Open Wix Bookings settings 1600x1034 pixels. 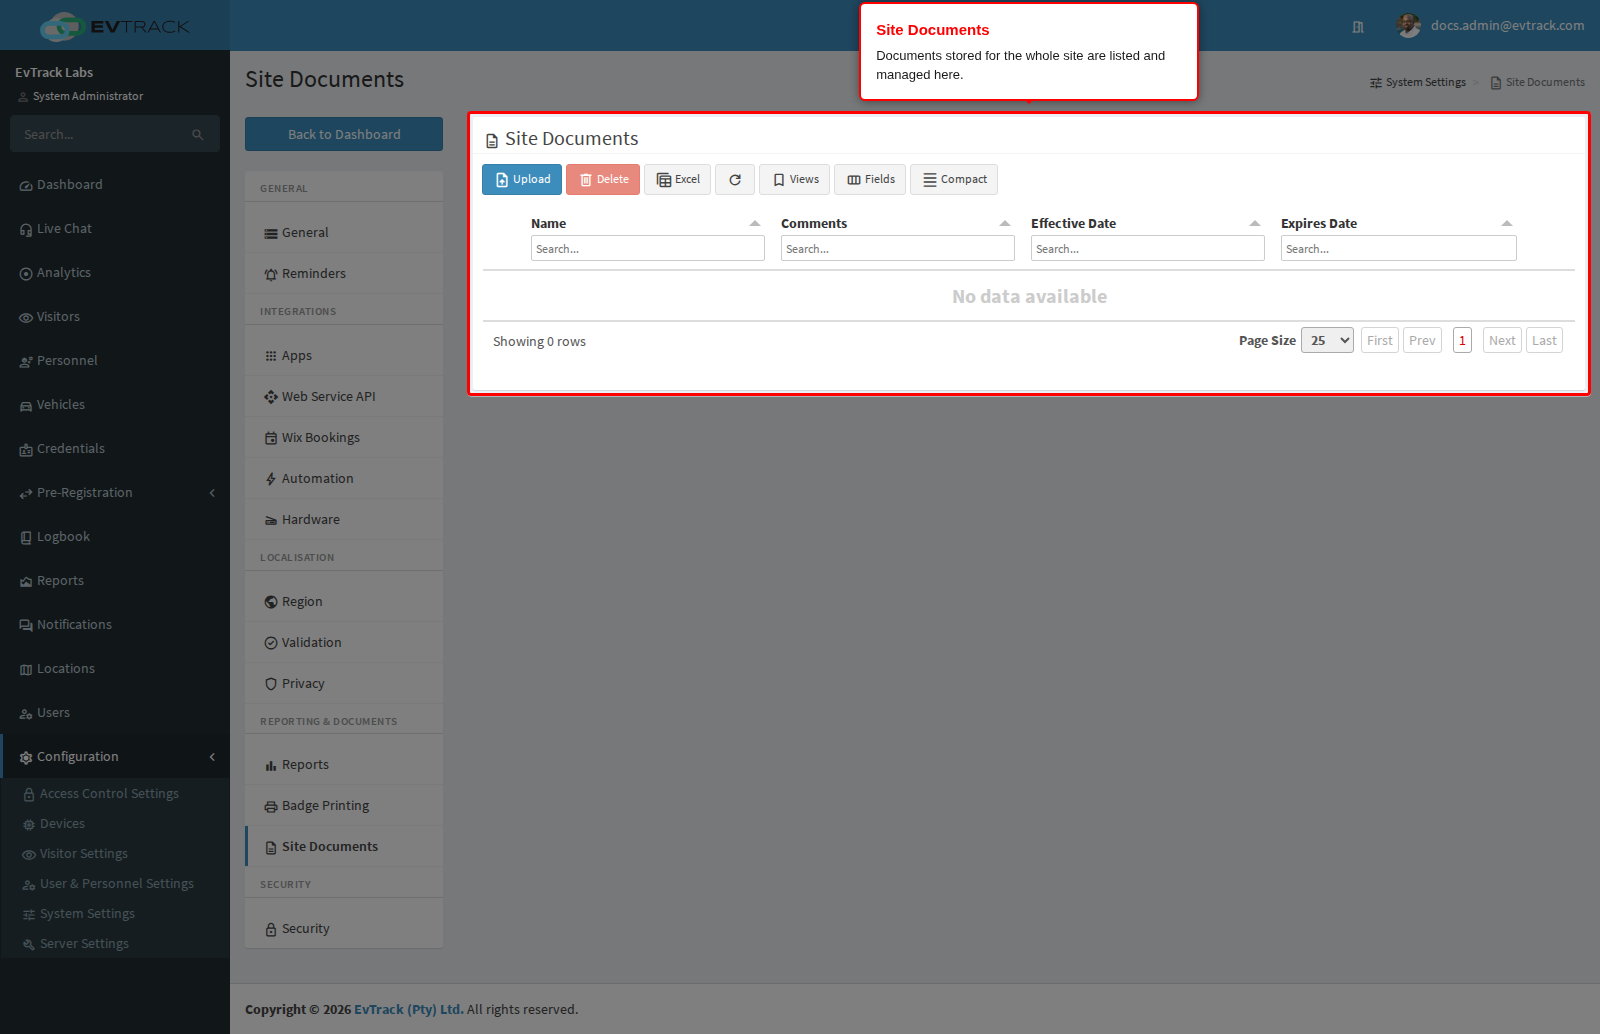tap(344, 438)
